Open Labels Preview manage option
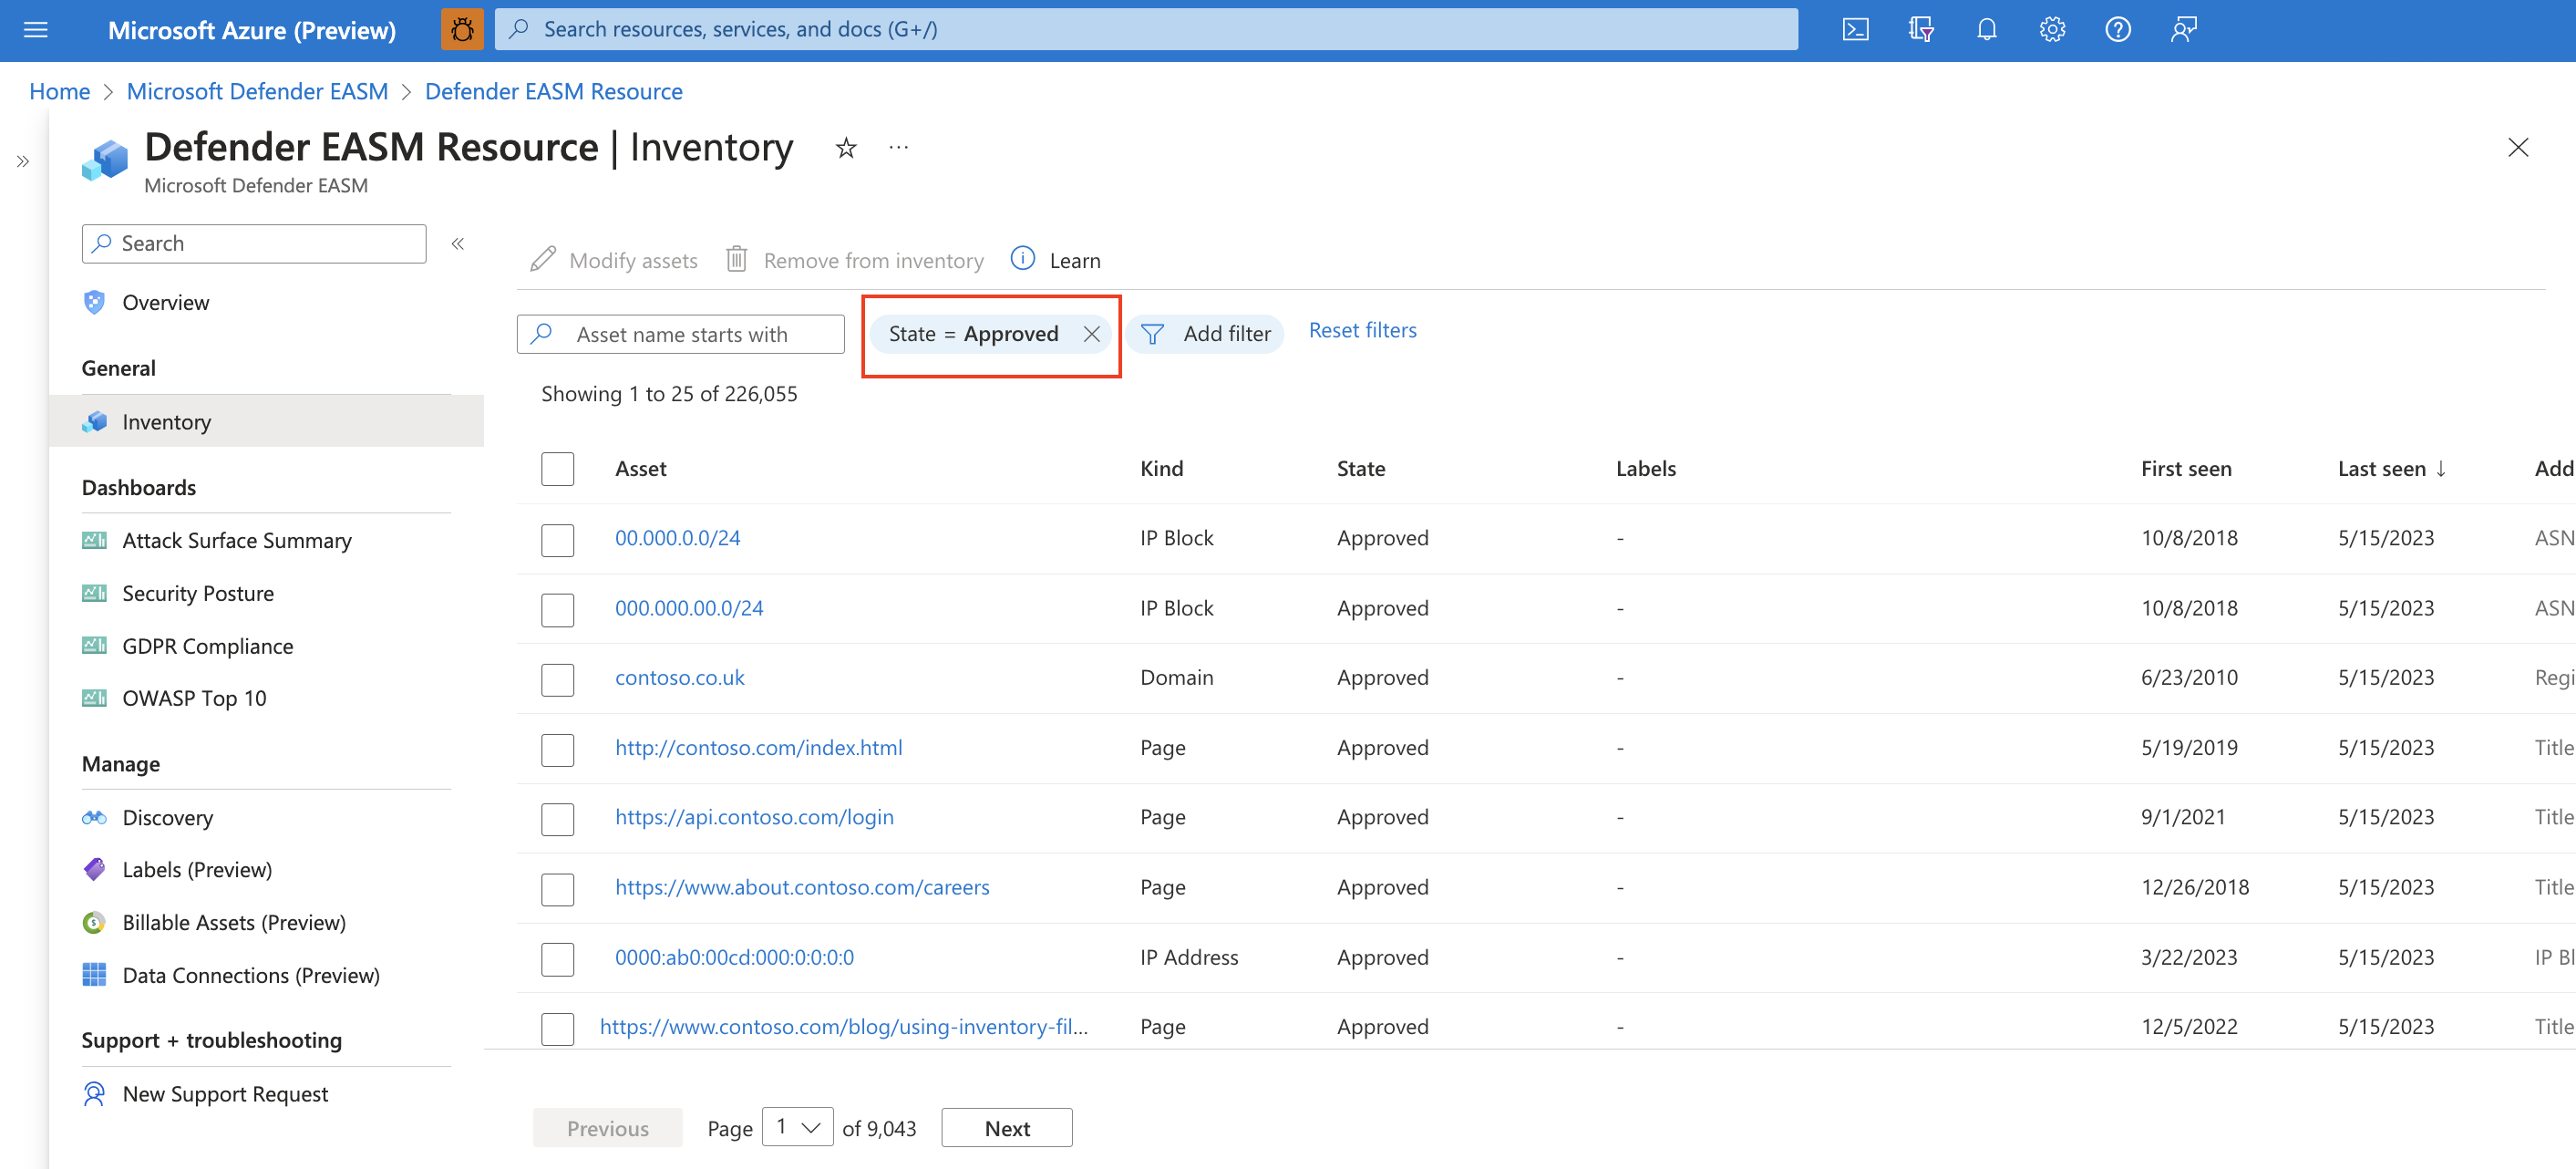This screenshot has width=2576, height=1169. pyautogui.click(x=194, y=868)
